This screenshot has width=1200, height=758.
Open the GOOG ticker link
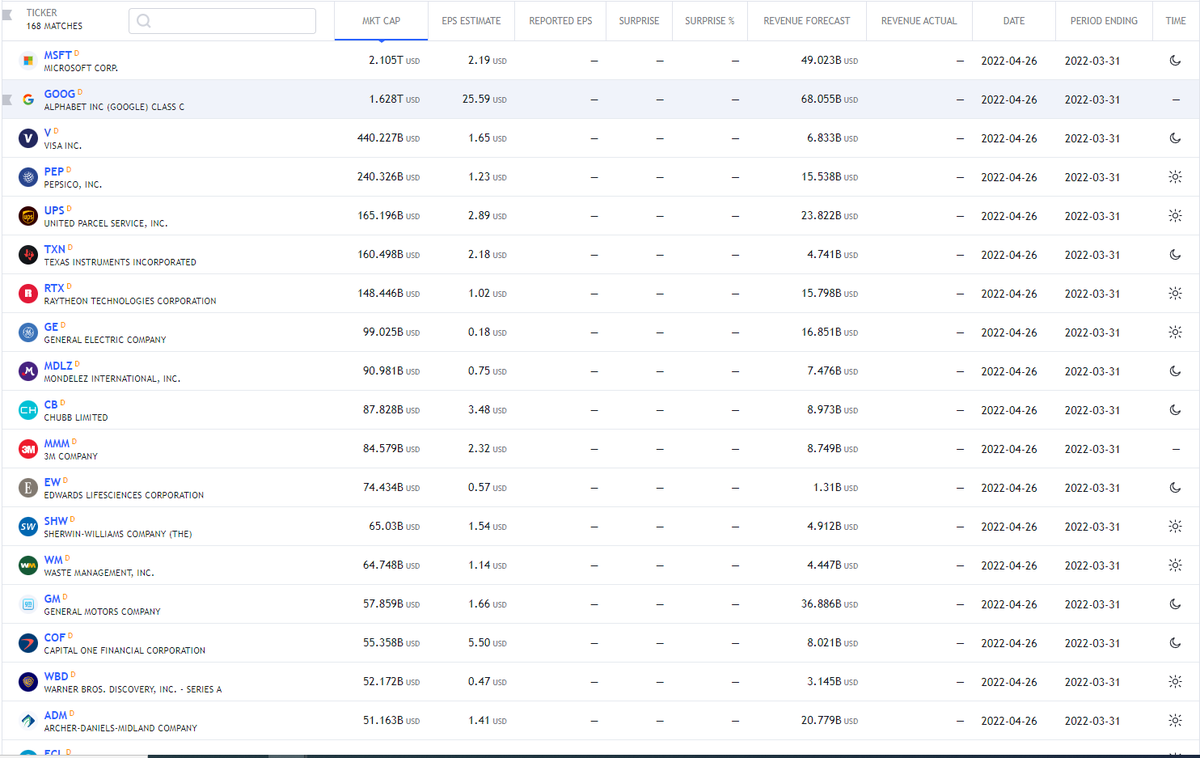(x=59, y=94)
